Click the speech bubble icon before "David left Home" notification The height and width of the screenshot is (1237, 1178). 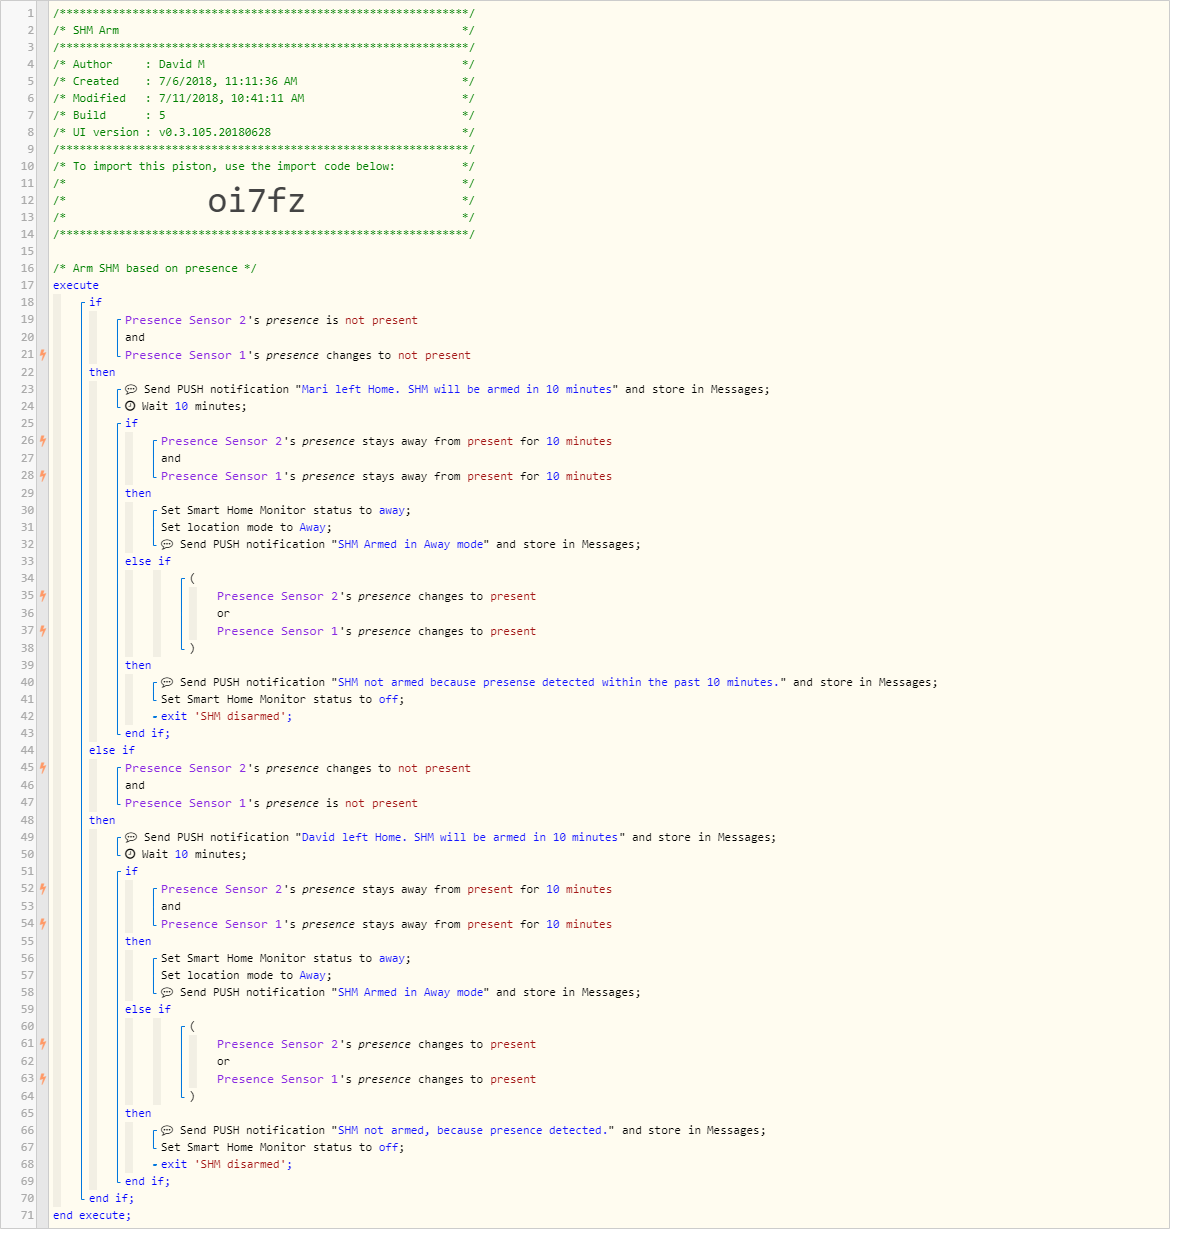(131, 838)
